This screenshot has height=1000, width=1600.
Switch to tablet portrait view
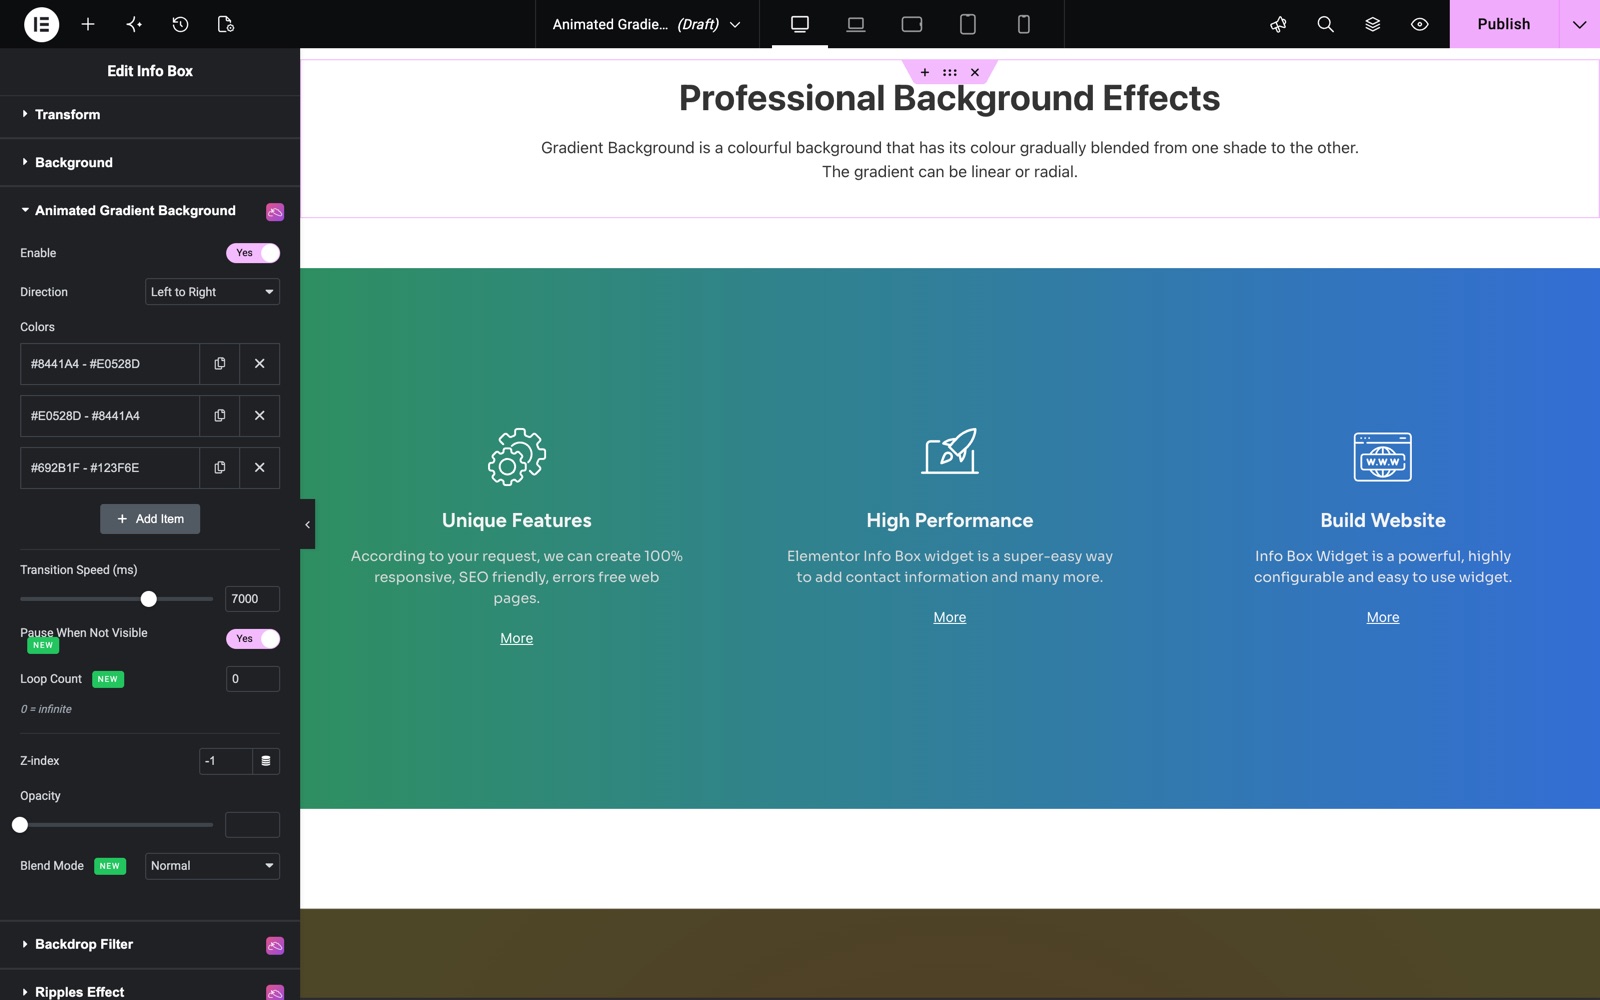coord(968,24)
